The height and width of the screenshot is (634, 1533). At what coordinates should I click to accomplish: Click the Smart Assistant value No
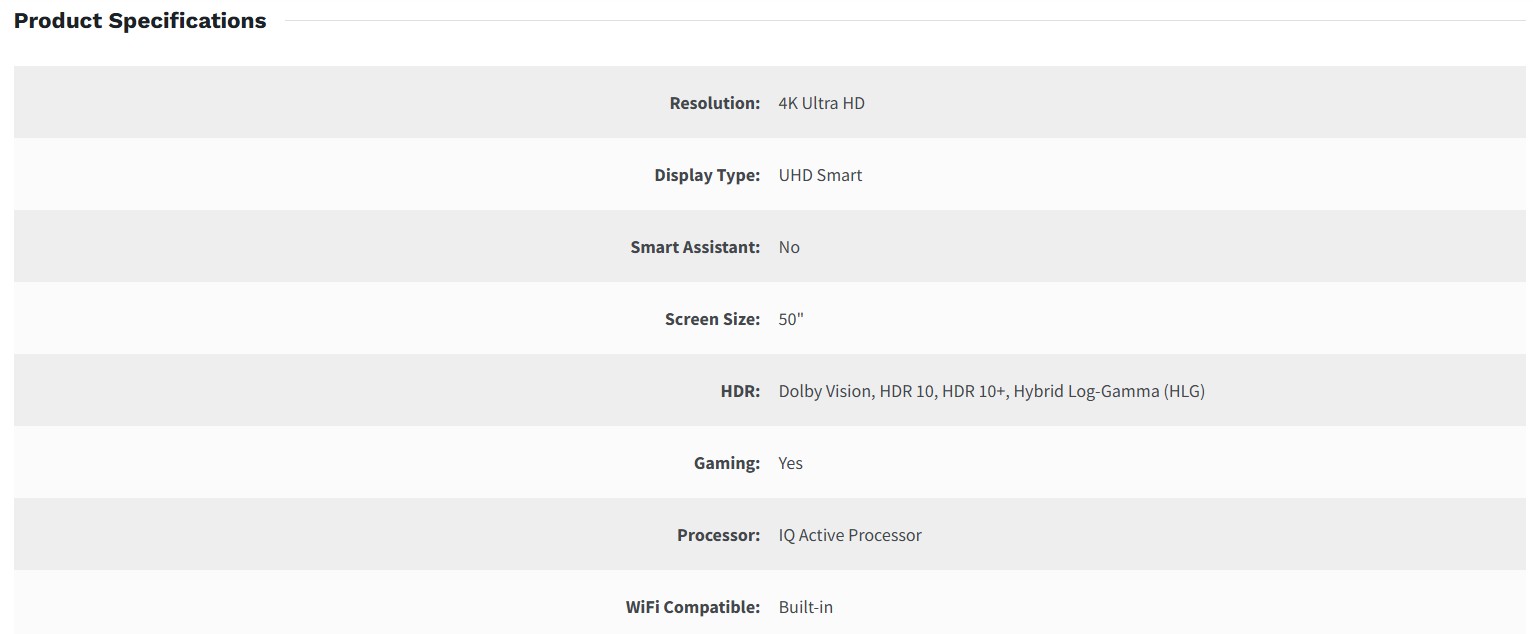[789, 247]
